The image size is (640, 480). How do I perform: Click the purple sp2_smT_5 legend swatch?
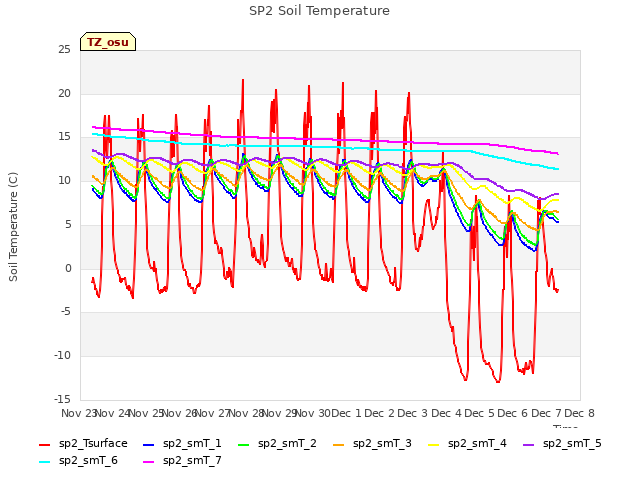point(529,444)
